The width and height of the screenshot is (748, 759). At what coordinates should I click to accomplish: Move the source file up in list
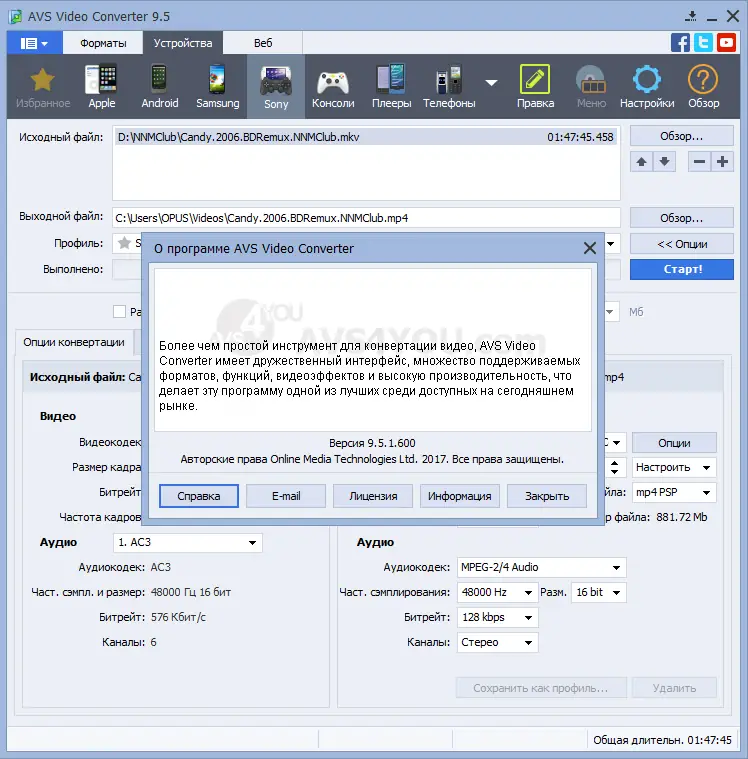(x=641, y=162)
